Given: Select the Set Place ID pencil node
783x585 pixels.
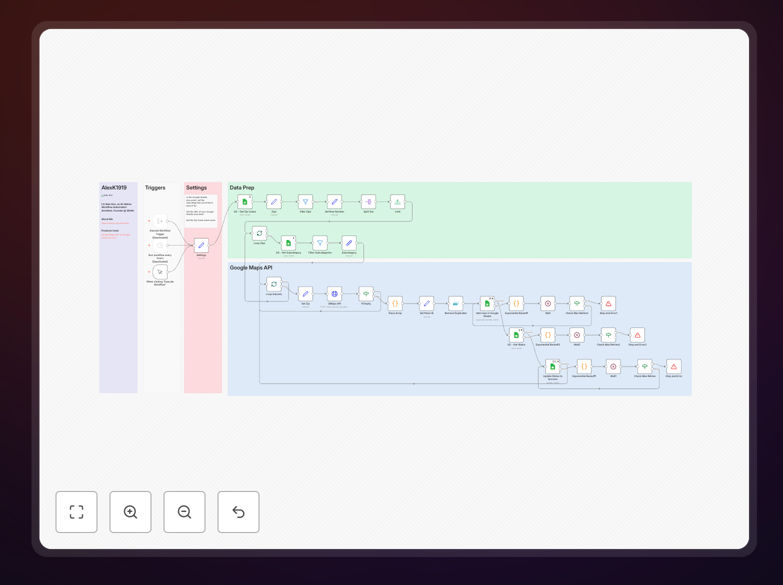Looking at the screenshot, I should 426,303.
